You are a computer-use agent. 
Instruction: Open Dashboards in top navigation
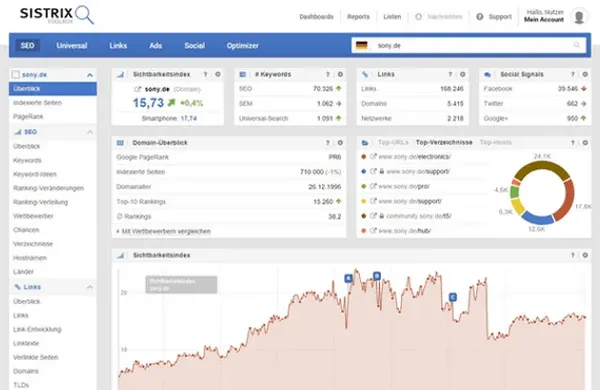(x=316, y=17)
